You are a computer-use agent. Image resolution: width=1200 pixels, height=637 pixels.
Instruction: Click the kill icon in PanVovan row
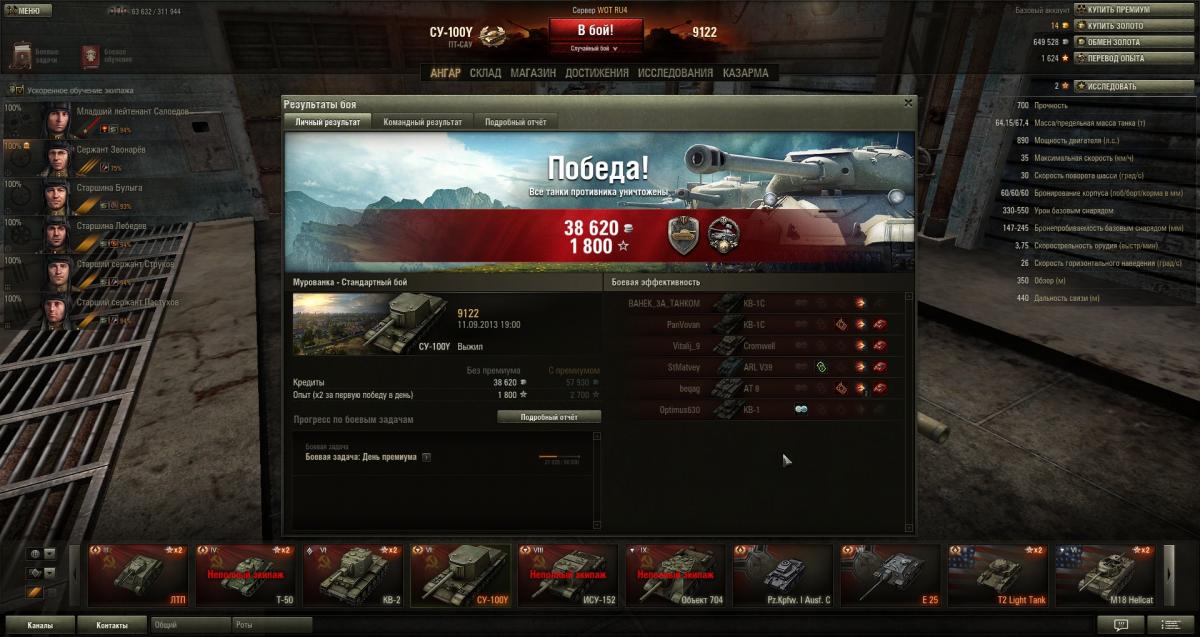point(880,324)
